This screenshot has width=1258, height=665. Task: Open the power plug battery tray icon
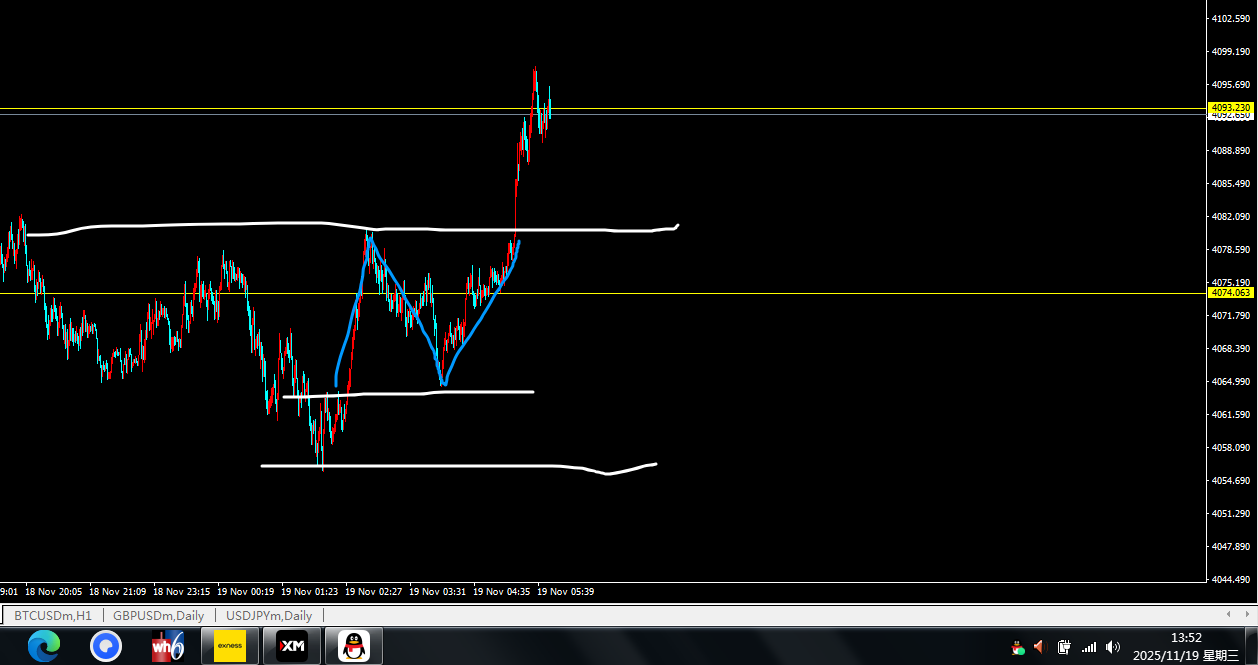pos(1064,647)
